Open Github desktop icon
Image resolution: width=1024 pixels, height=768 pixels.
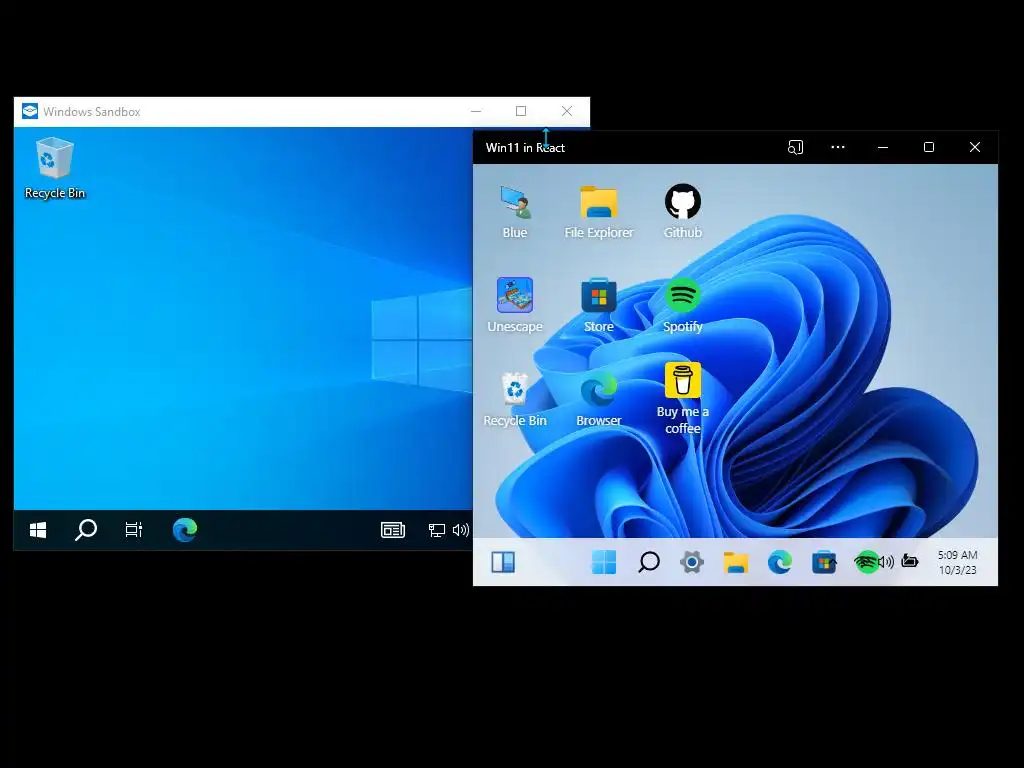pyautogui.click(x=682, y=212)
